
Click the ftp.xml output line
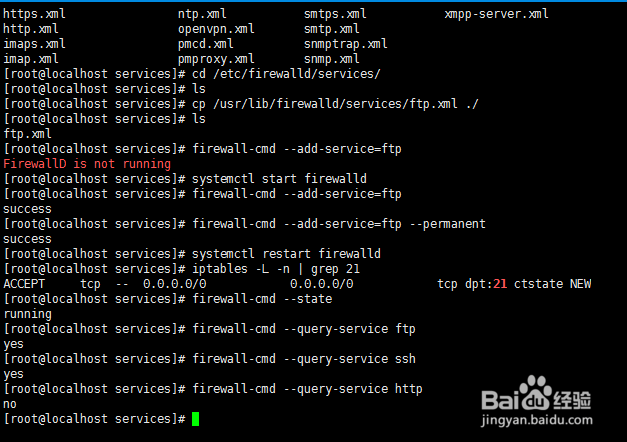click(x=28, y=134)
